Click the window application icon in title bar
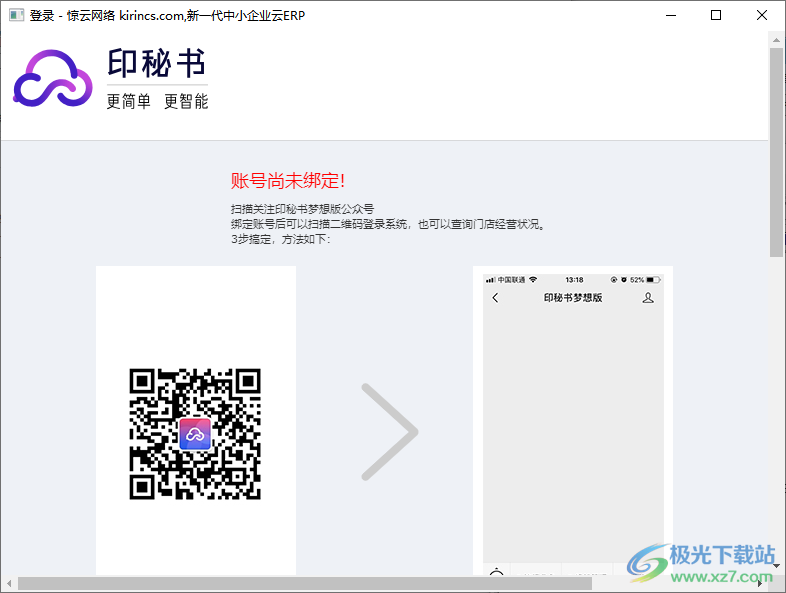 pyautogui.click(x=16, y=15)
